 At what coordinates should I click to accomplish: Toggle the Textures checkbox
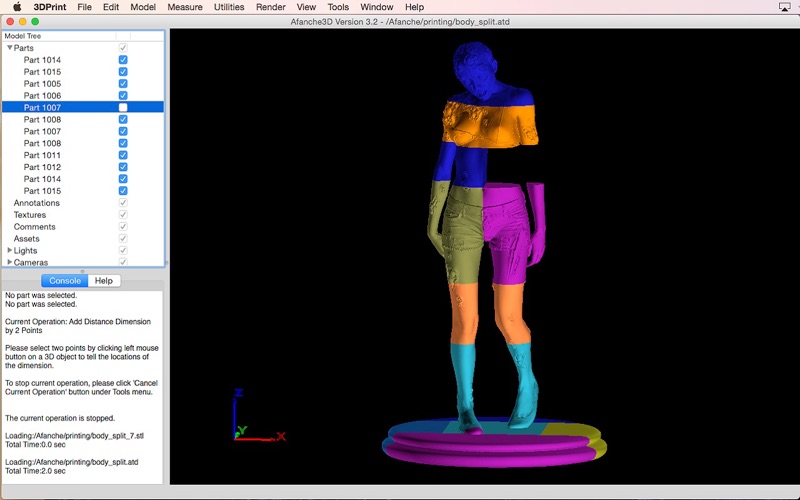click(123, 214)
